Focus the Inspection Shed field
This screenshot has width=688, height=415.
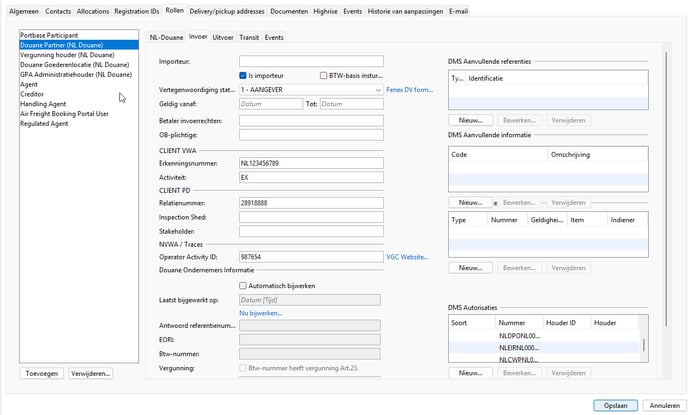click(311, 217)
